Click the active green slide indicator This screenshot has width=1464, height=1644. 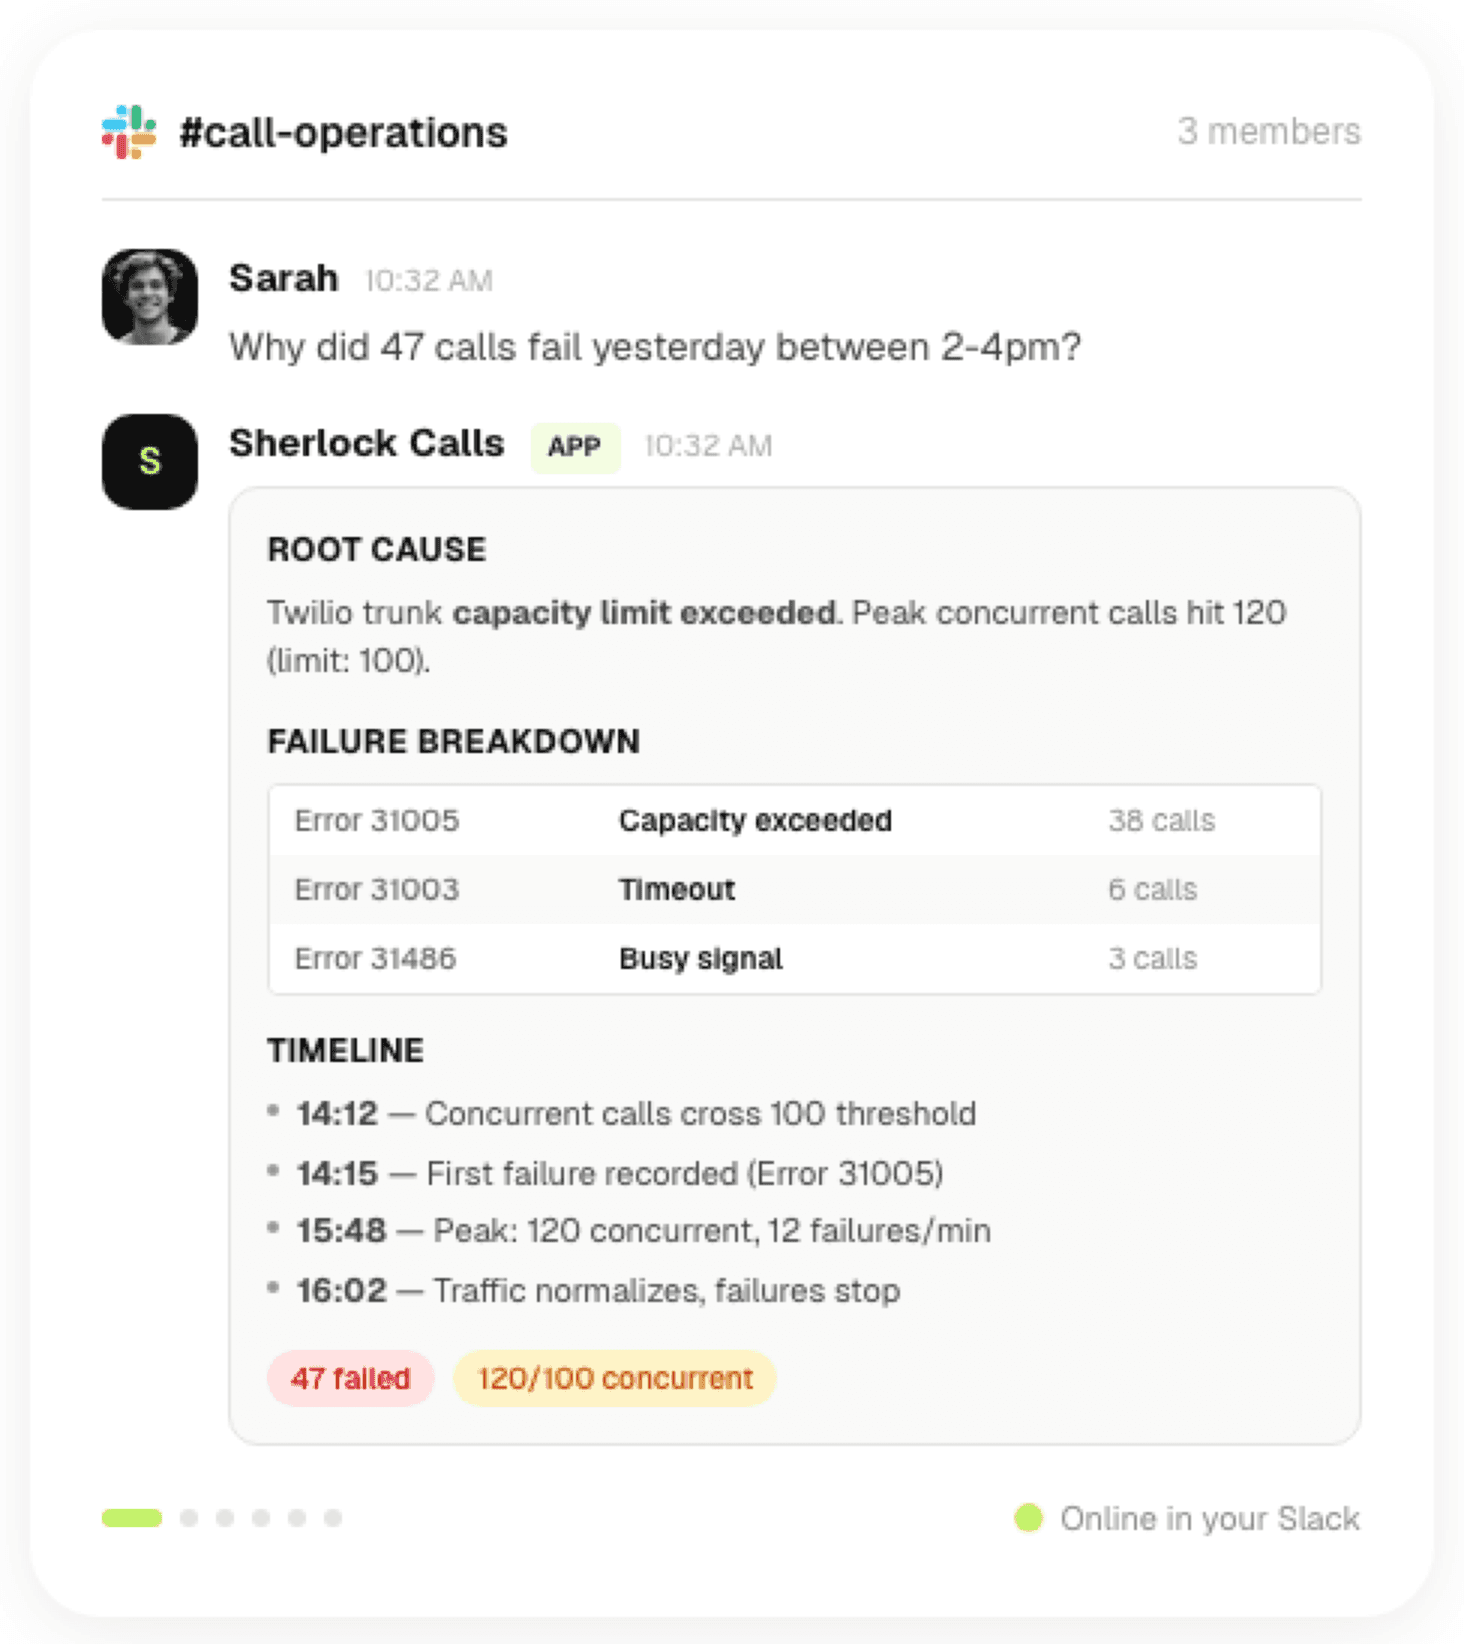pyautogui.click(x=132, y=1518)
